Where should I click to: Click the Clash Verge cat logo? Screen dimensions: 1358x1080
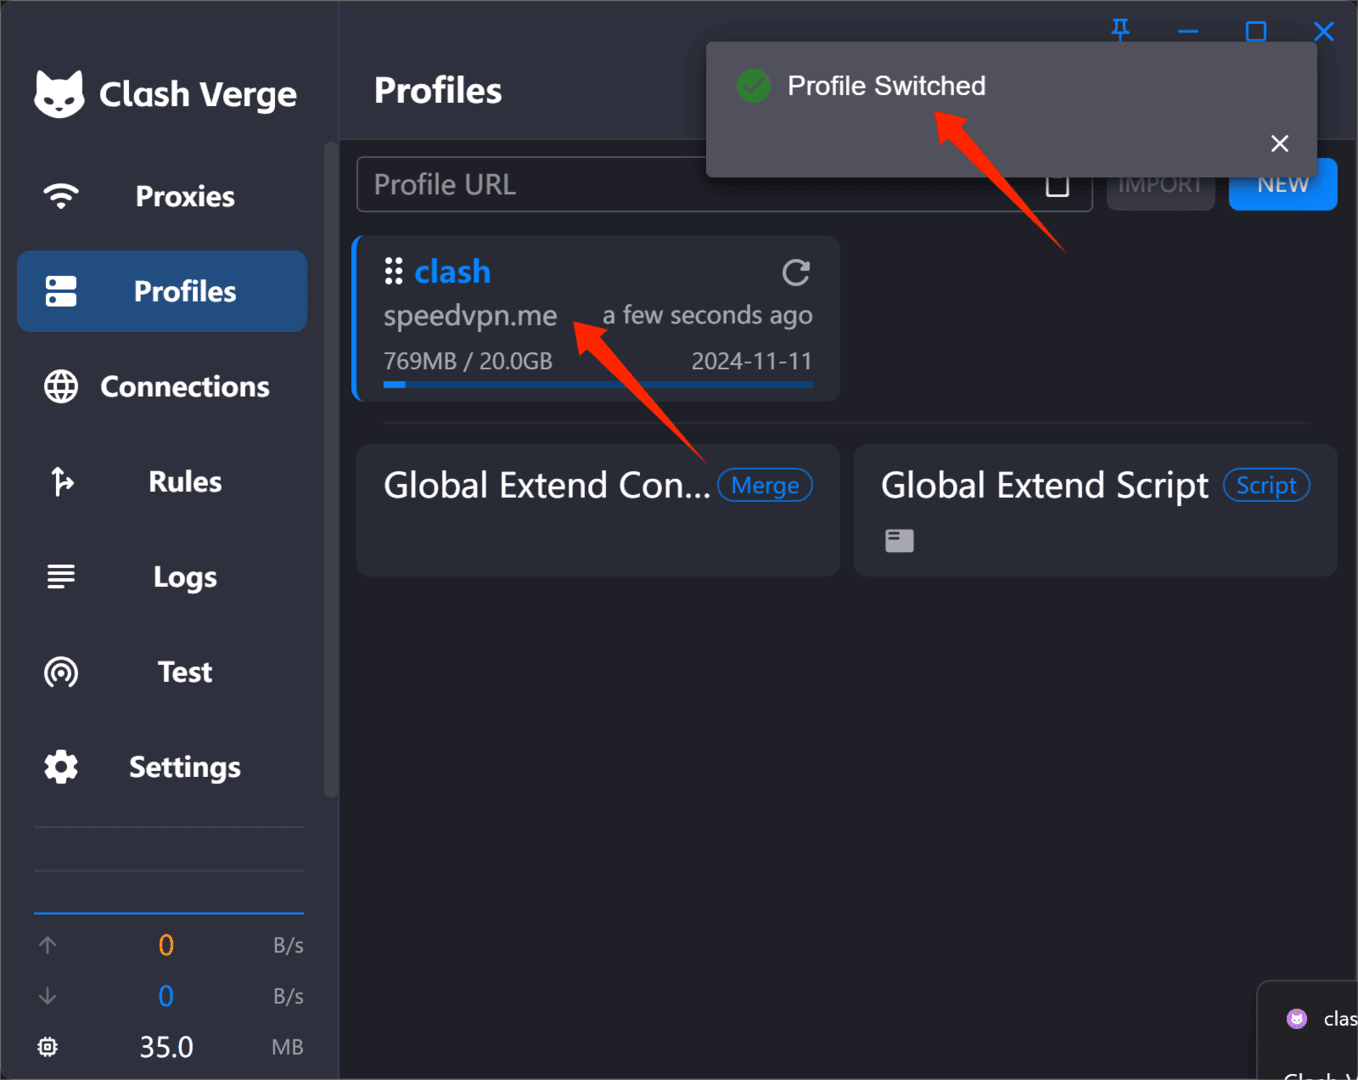coord(59,94)
